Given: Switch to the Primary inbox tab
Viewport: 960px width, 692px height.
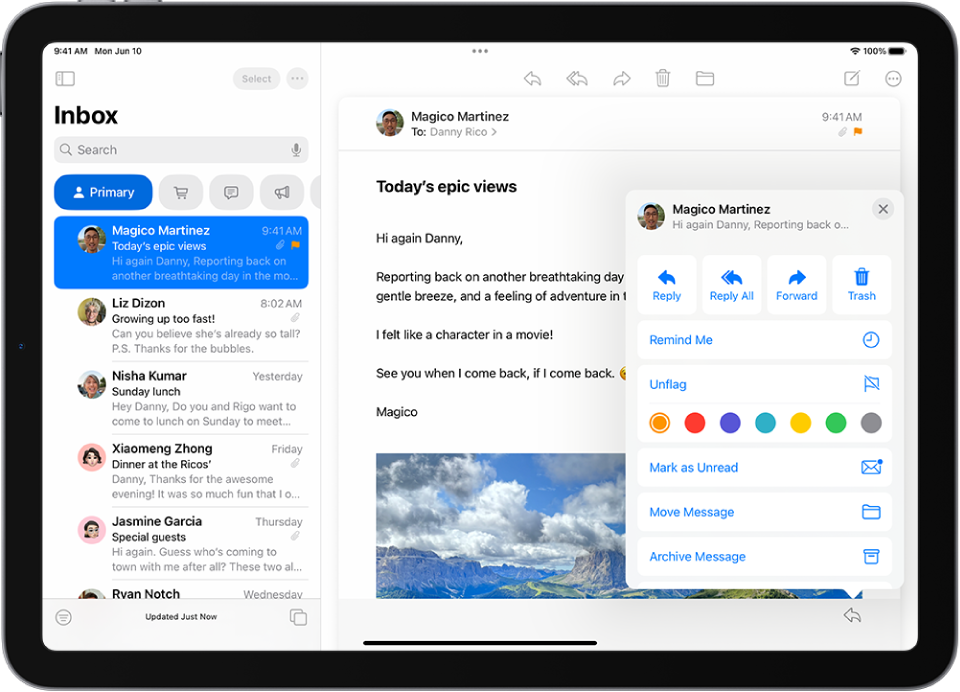Looking at the screenshot, I should 103,192.
